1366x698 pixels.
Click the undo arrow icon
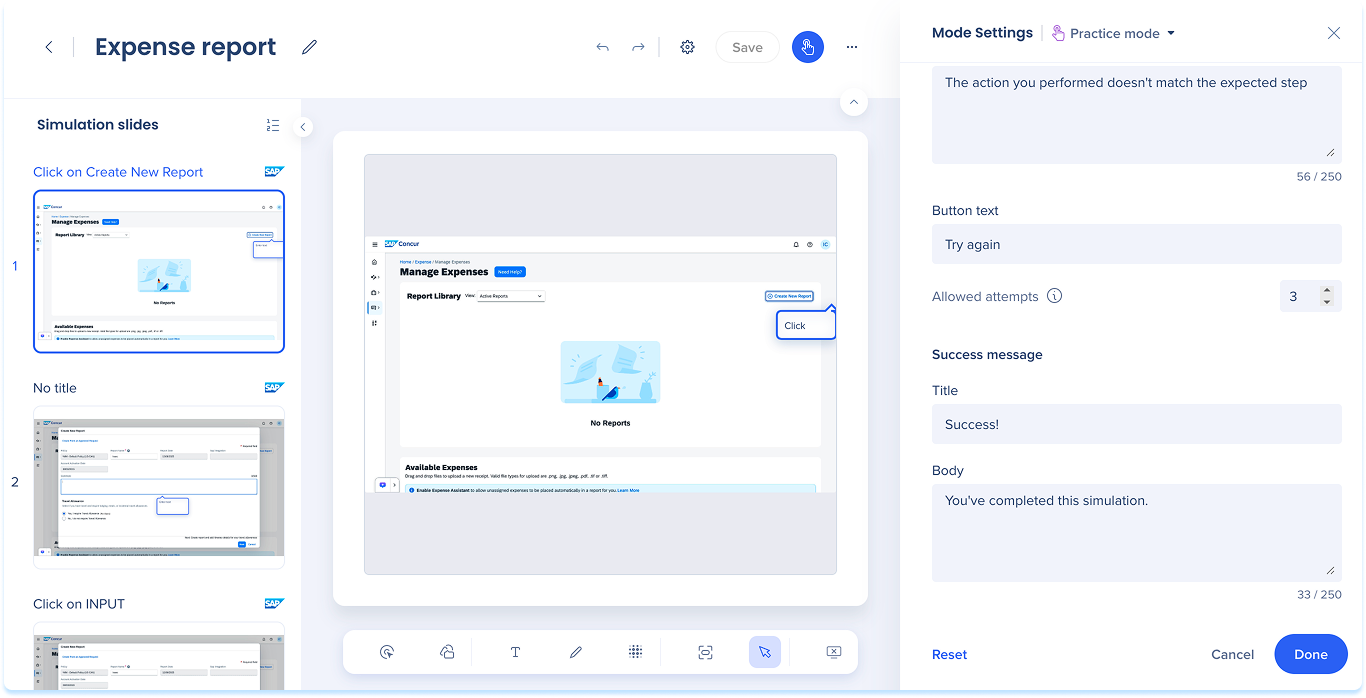602,47
